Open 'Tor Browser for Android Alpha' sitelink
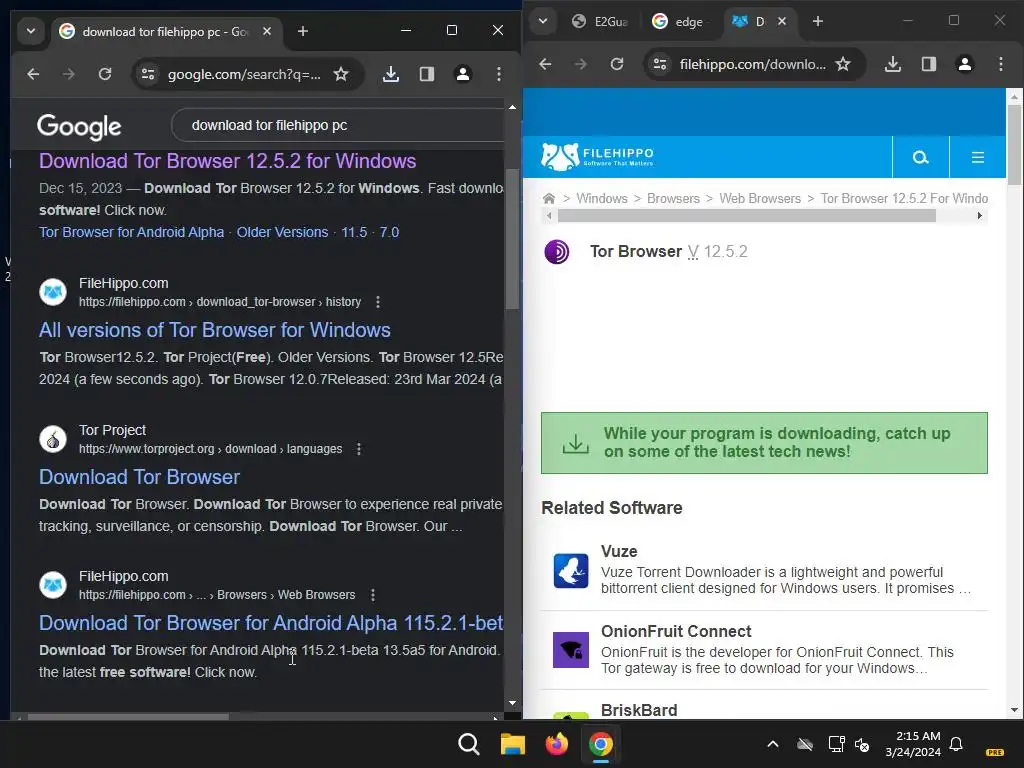This screenshot has height=768, width=1024. 131,232
